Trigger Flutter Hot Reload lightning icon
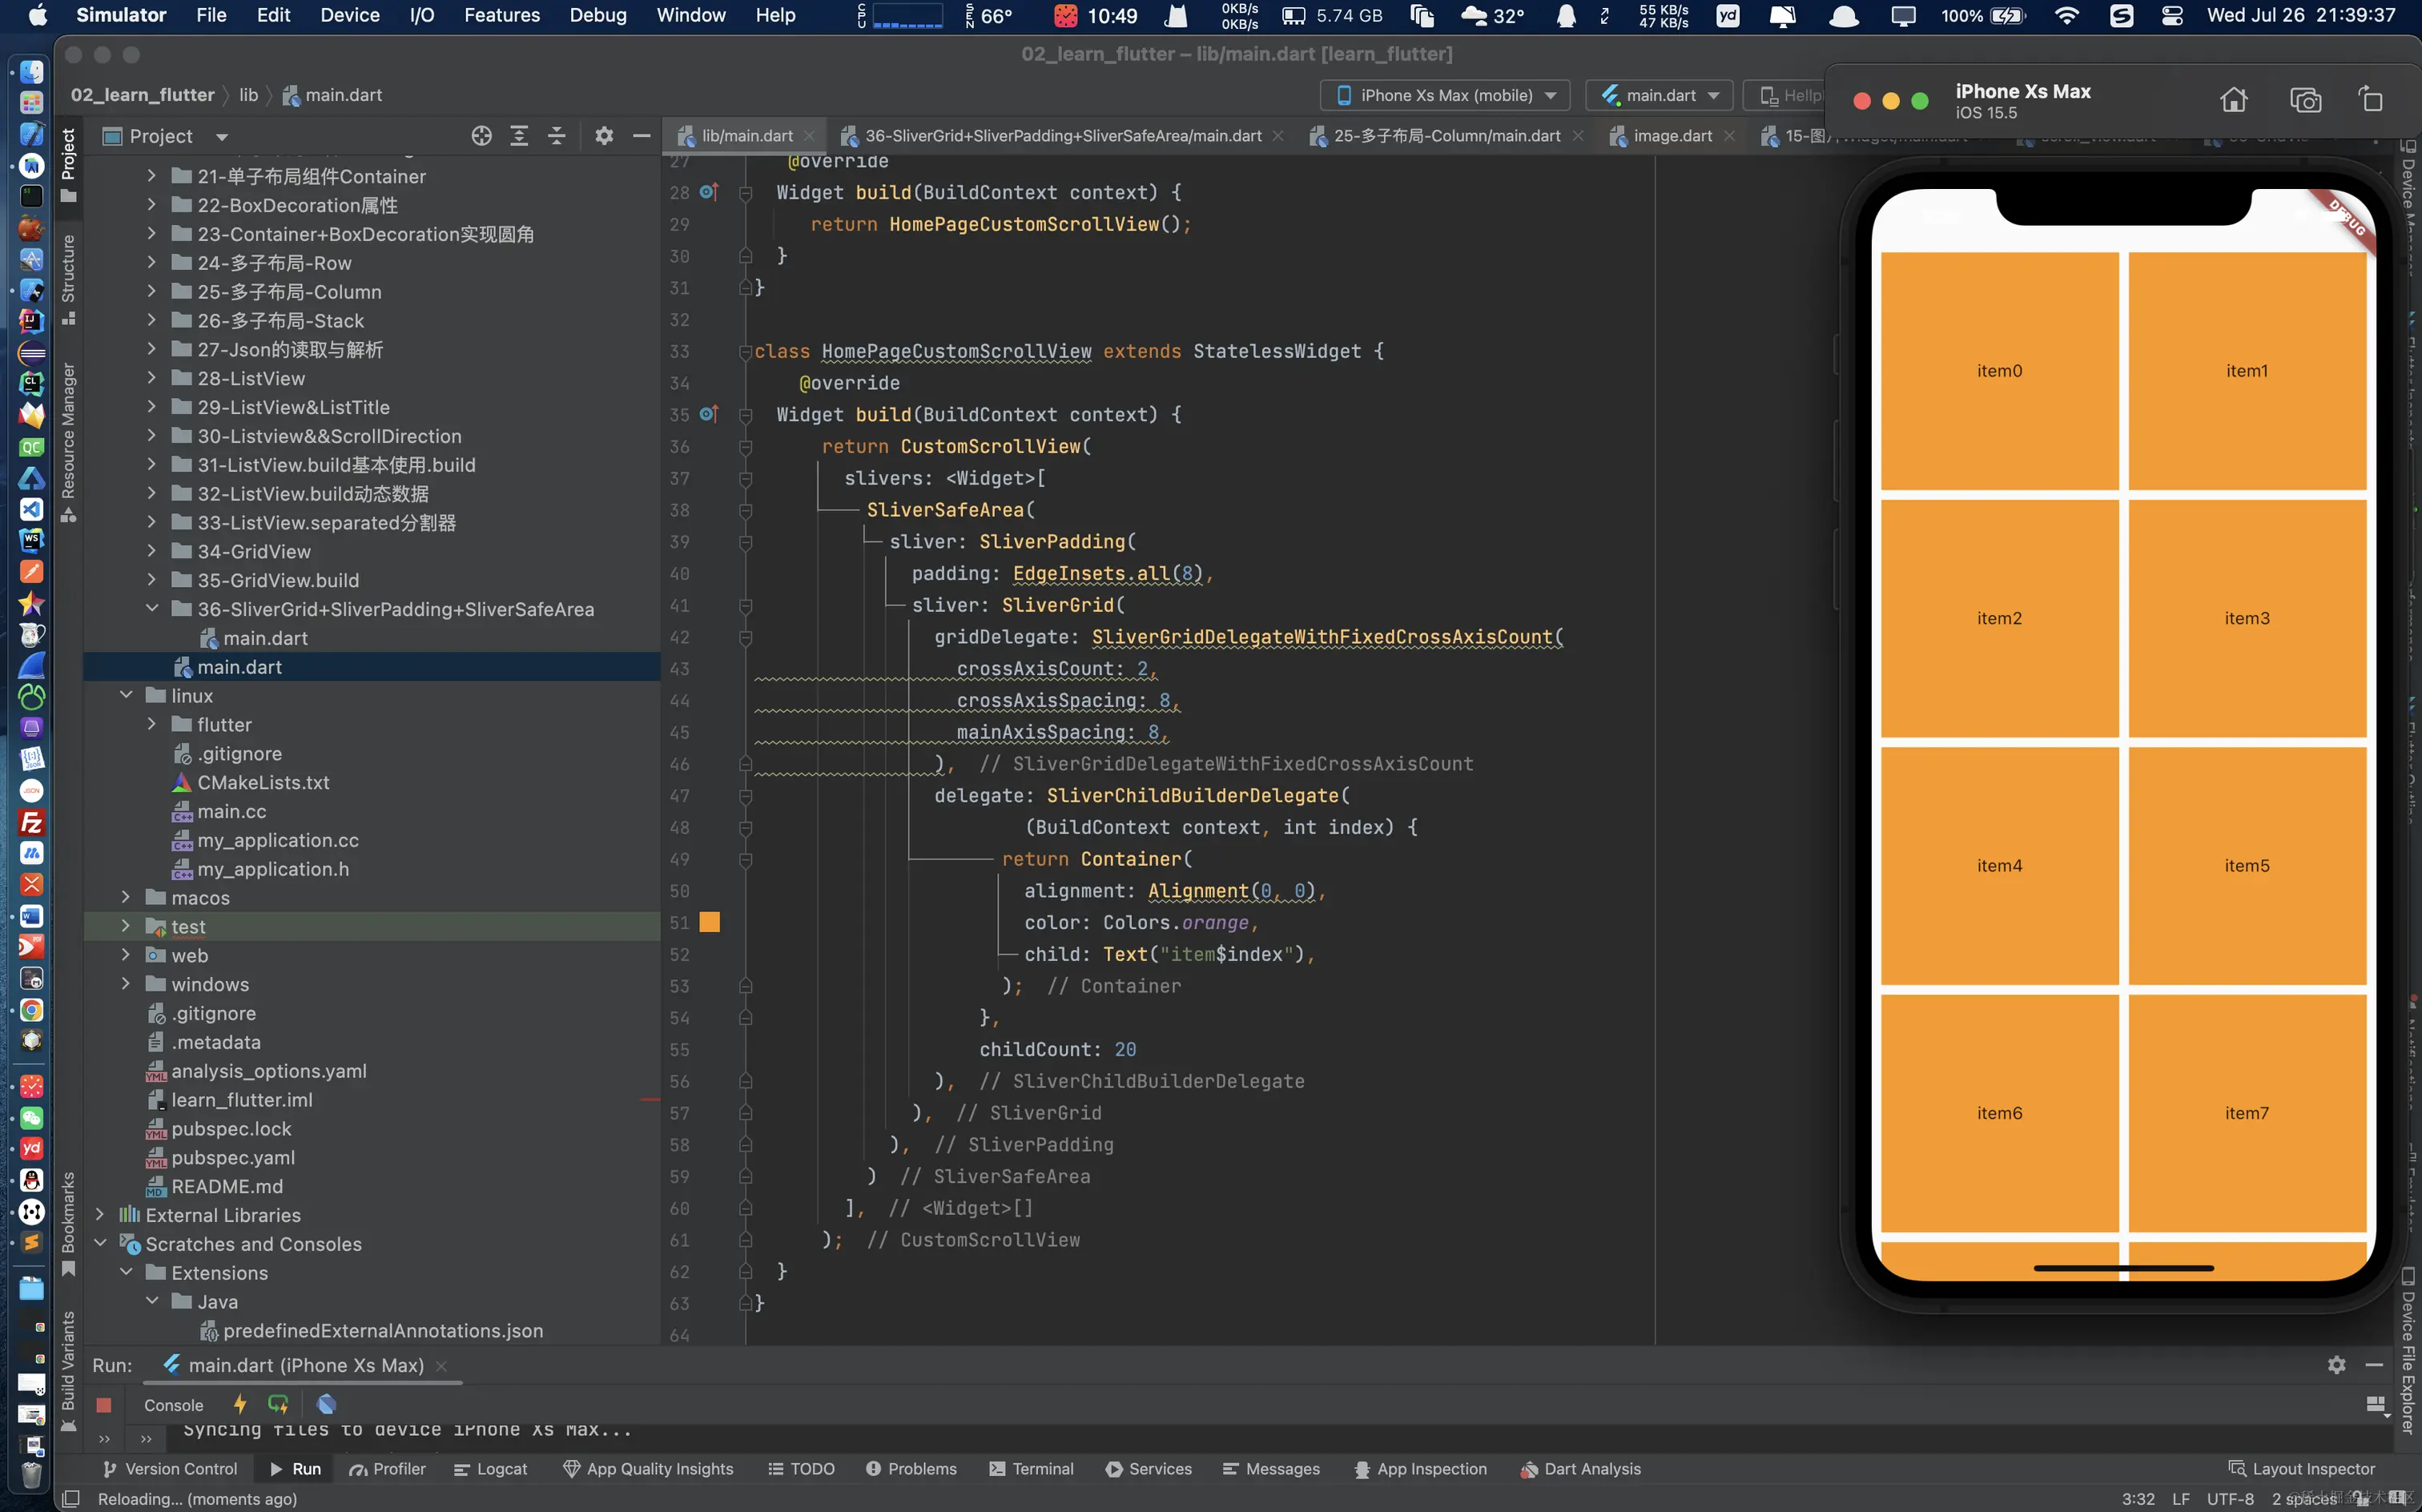This screenshot has height=1512, width=2422. click(240, 1404)
